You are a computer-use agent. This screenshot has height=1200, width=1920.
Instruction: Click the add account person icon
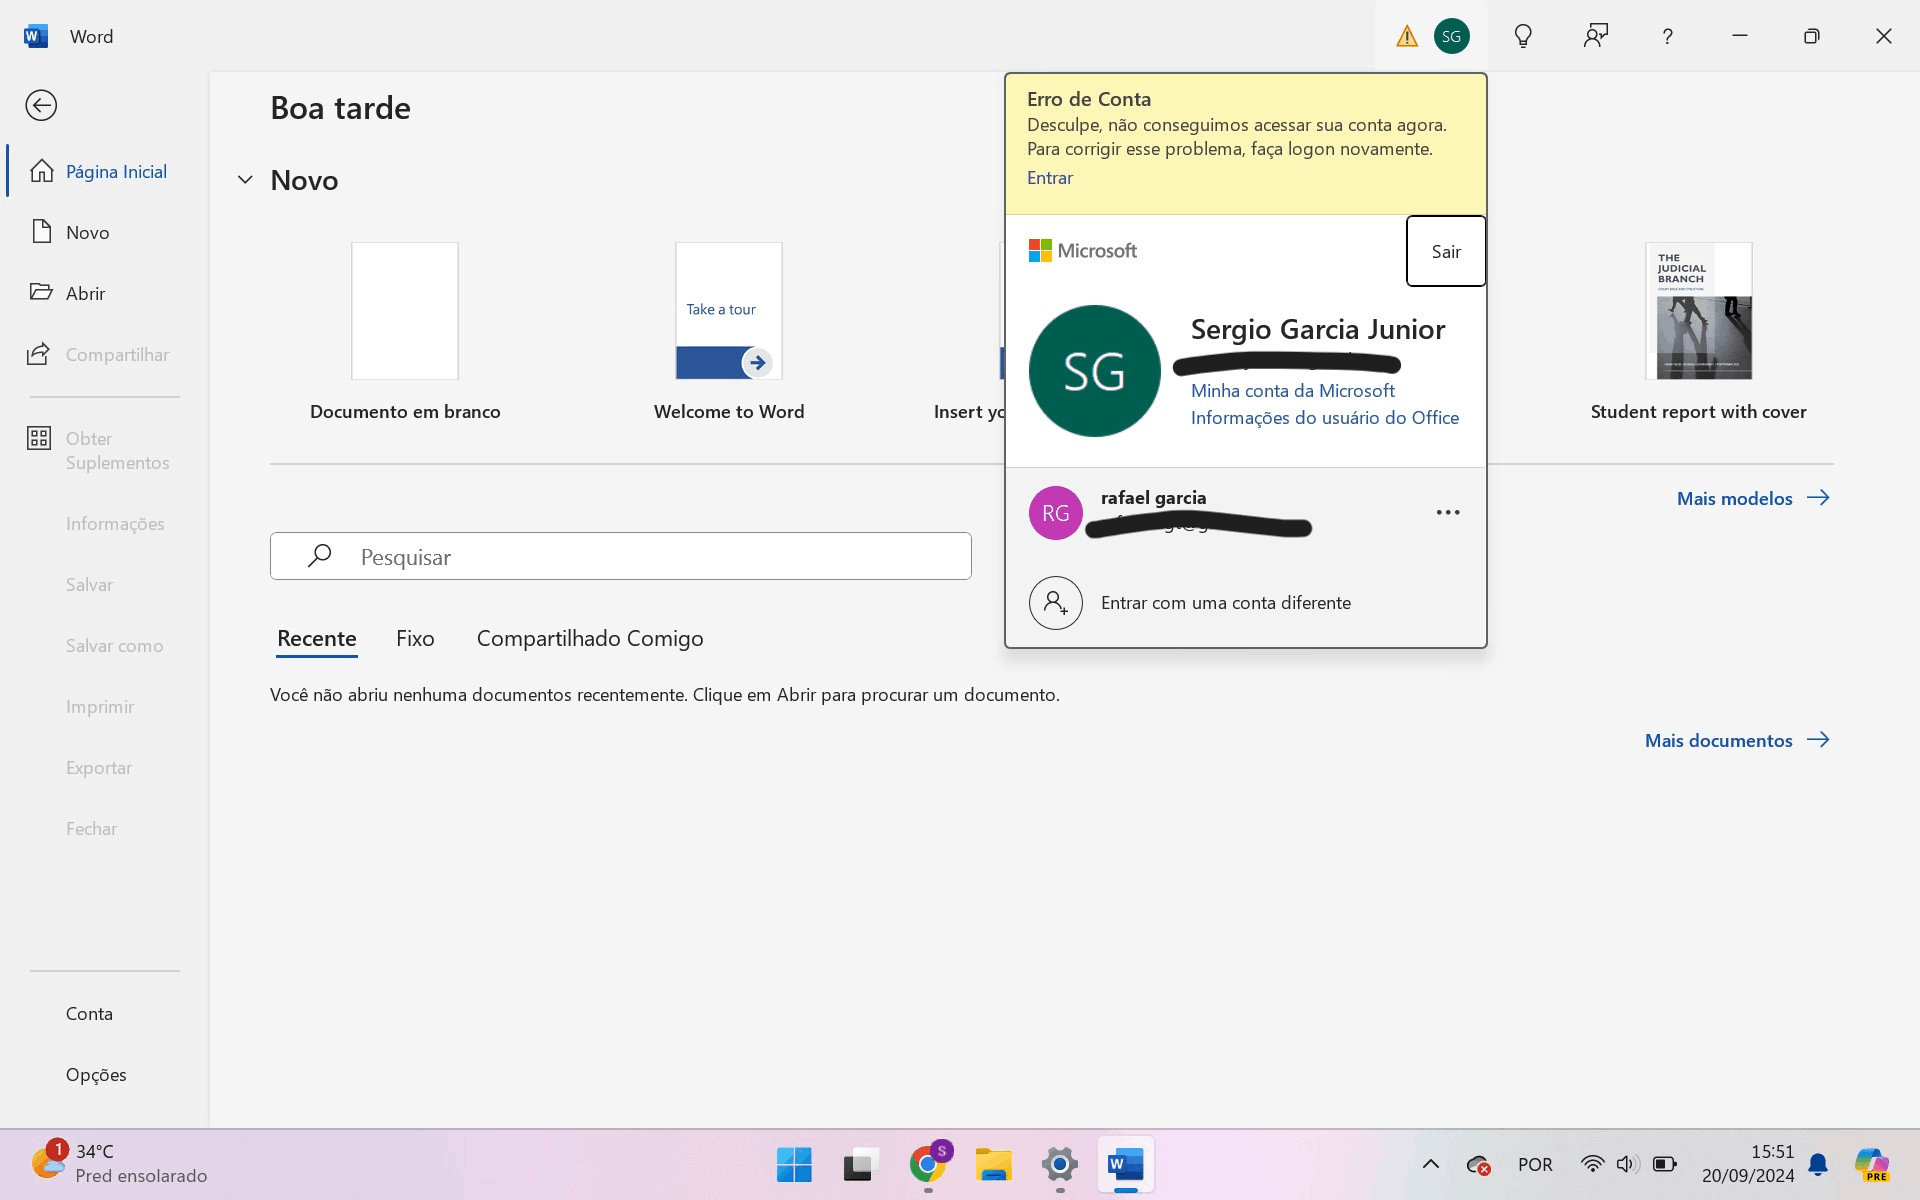1056,603
